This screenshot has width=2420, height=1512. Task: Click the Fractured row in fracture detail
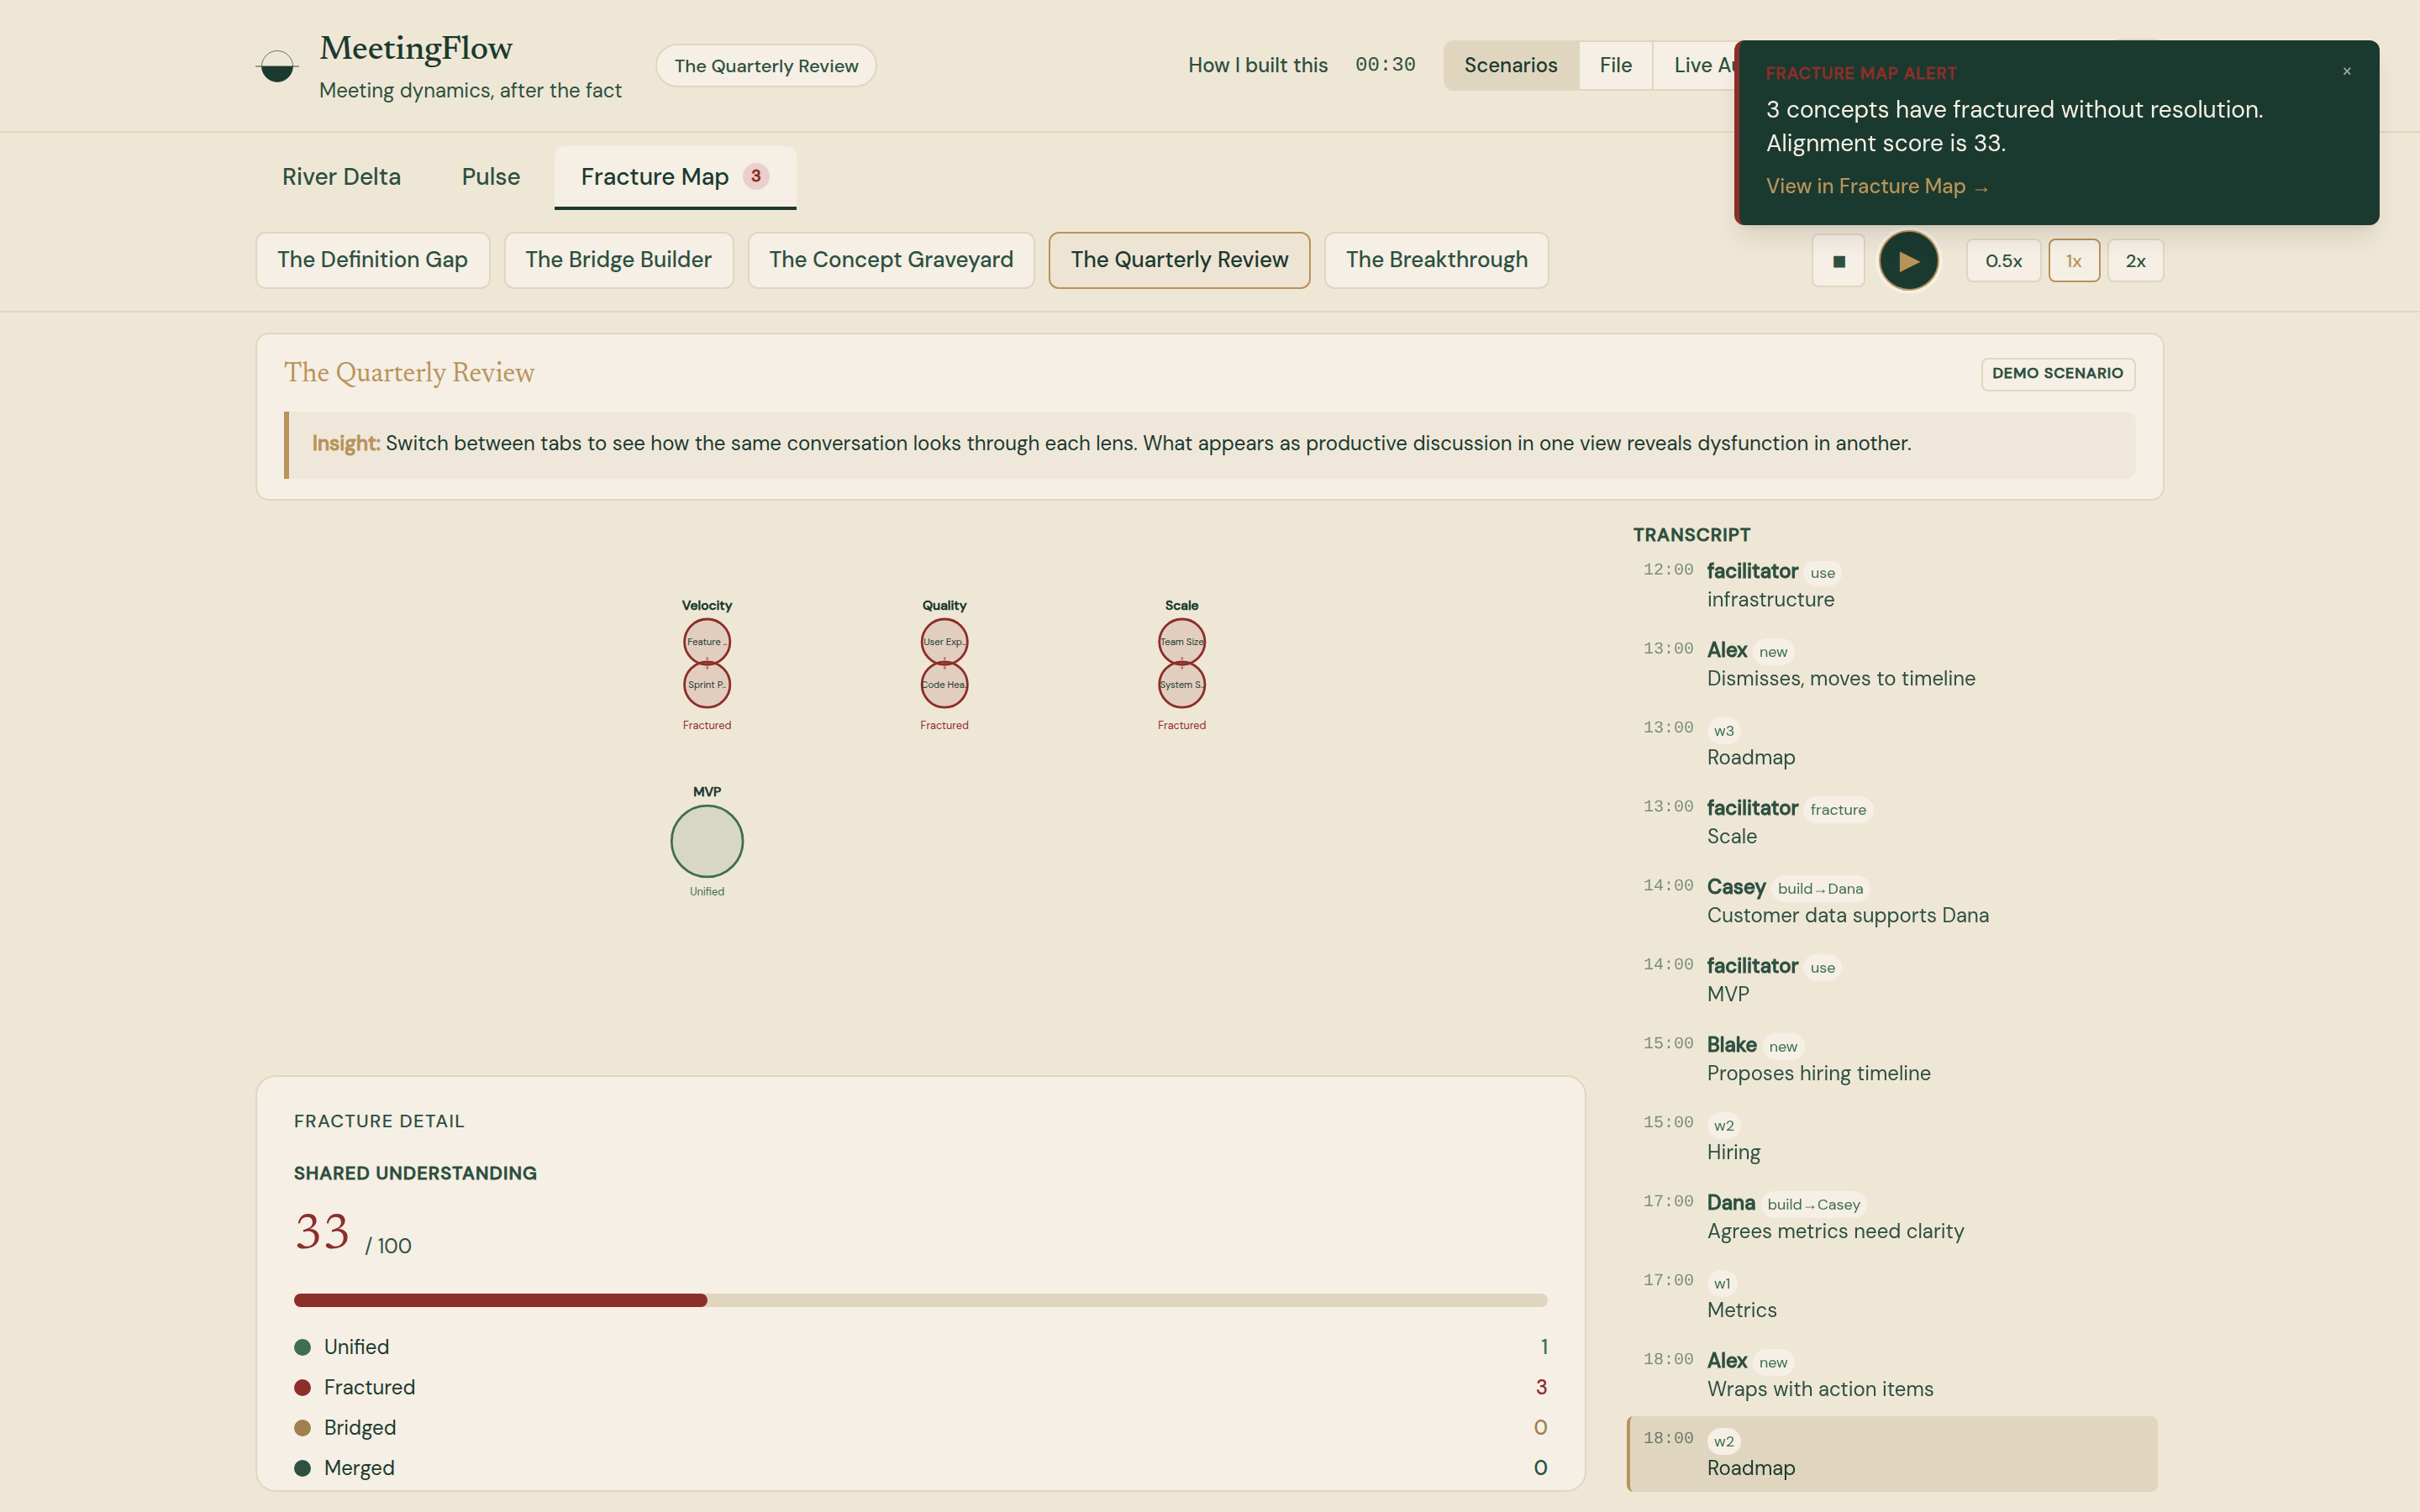click(920, 1387)
